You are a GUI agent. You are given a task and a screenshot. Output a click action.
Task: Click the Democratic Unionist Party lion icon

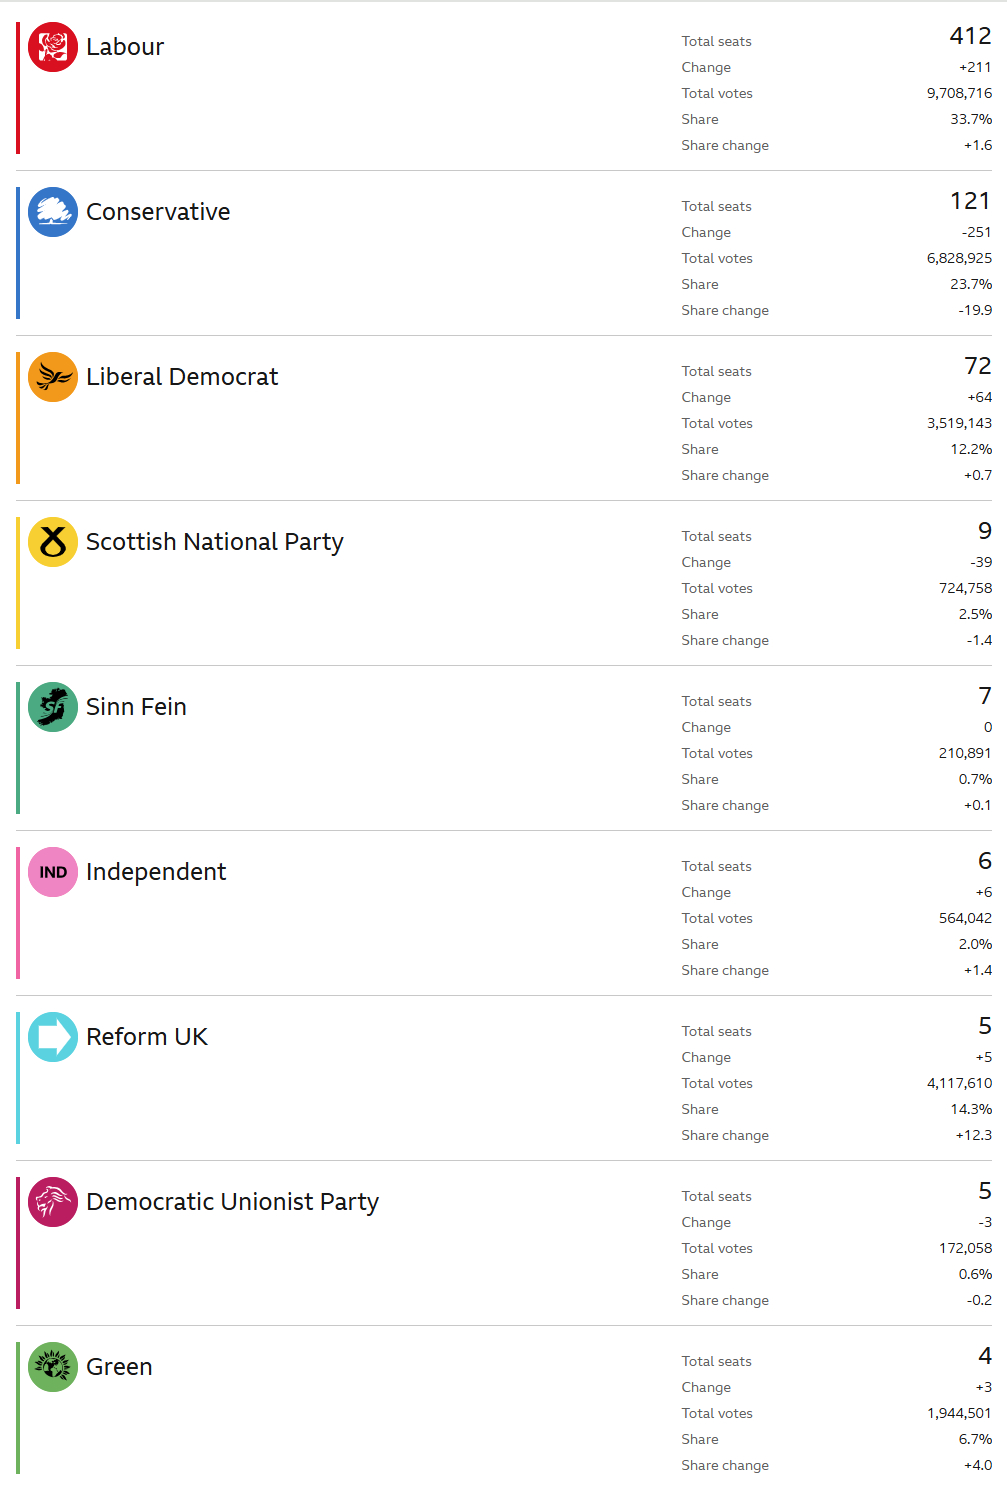pyautogui.click(x=53, y=1202)
